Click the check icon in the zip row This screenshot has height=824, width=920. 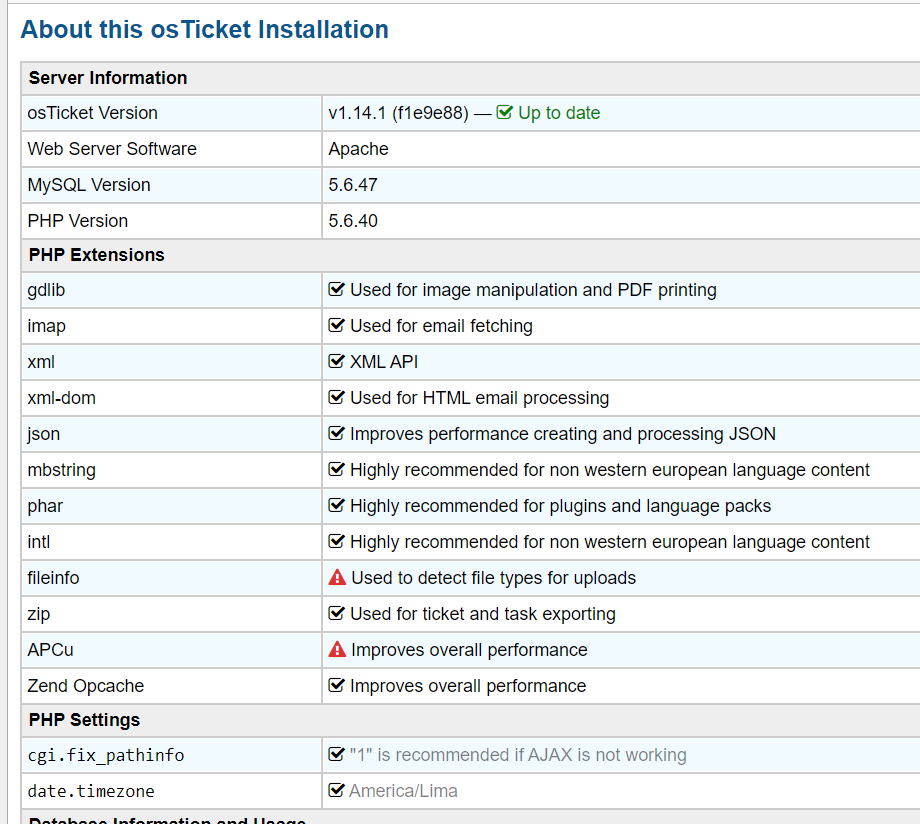336,613
